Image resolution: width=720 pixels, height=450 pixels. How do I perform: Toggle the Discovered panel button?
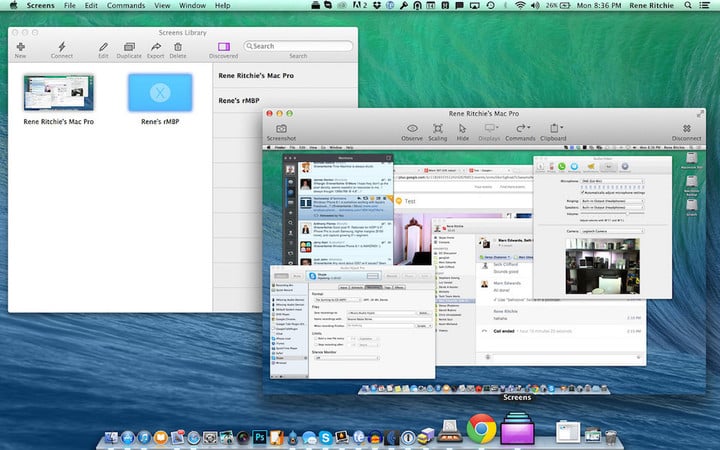(x=224, y=50)
